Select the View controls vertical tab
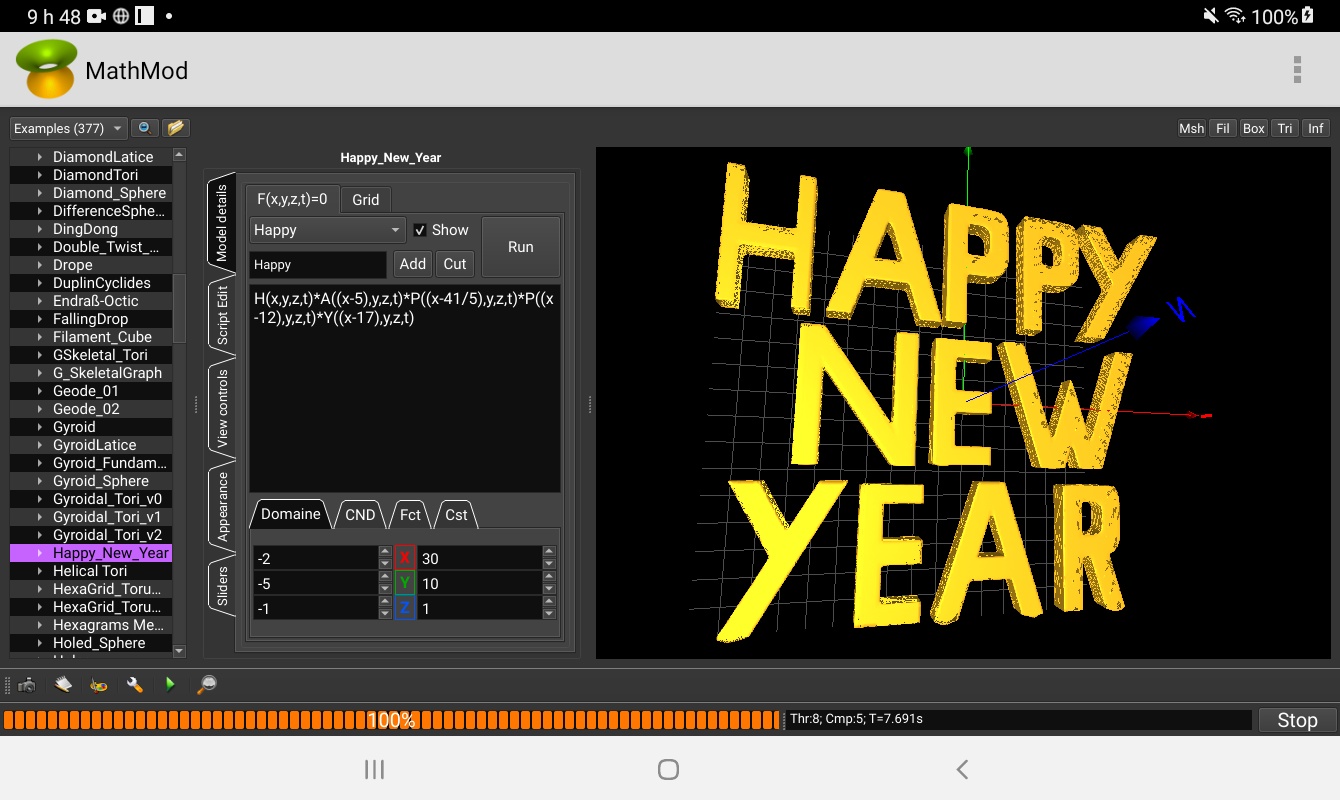Screen dimensions: 1340x800 (x=221, y=407)
